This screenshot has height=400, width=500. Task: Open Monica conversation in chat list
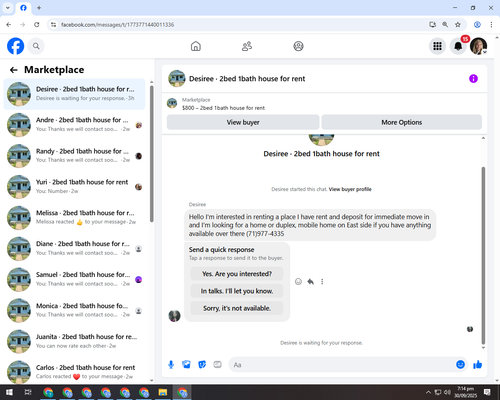pos(74,310)
